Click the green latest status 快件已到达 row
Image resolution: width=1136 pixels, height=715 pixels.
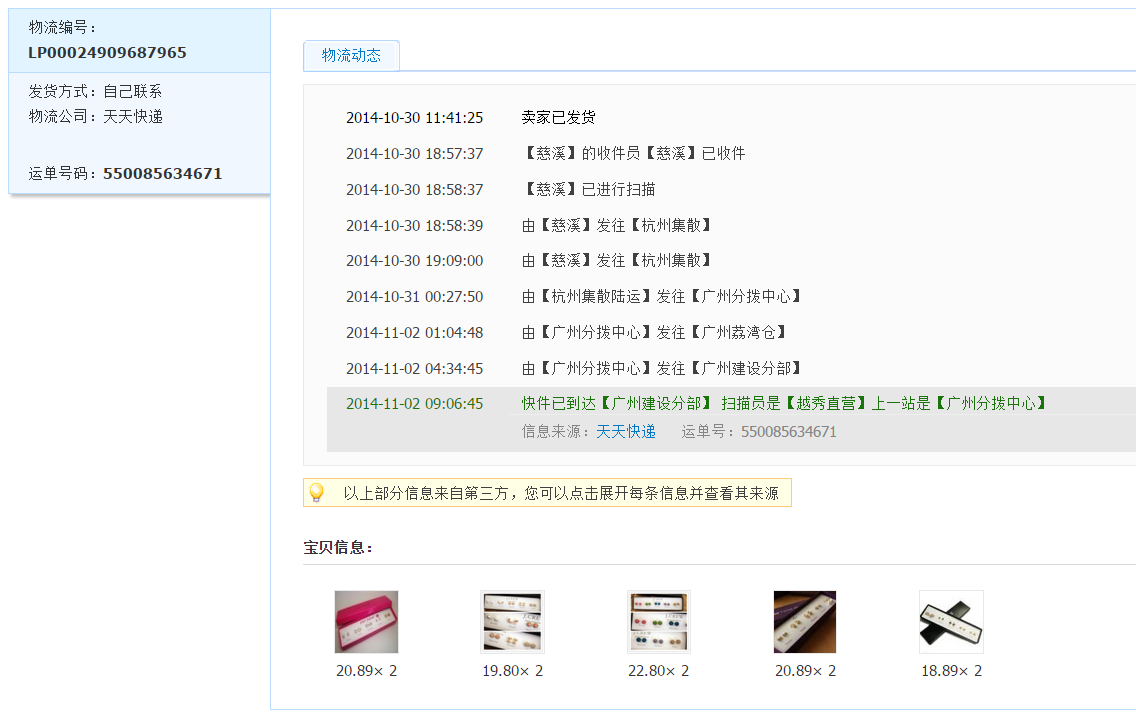coord(785,404)
